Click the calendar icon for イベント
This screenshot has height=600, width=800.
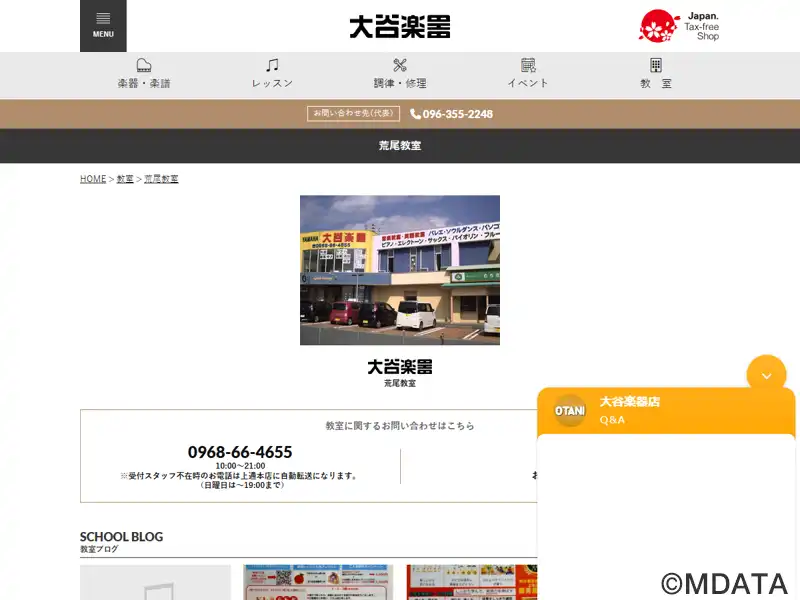click(528, 65)
